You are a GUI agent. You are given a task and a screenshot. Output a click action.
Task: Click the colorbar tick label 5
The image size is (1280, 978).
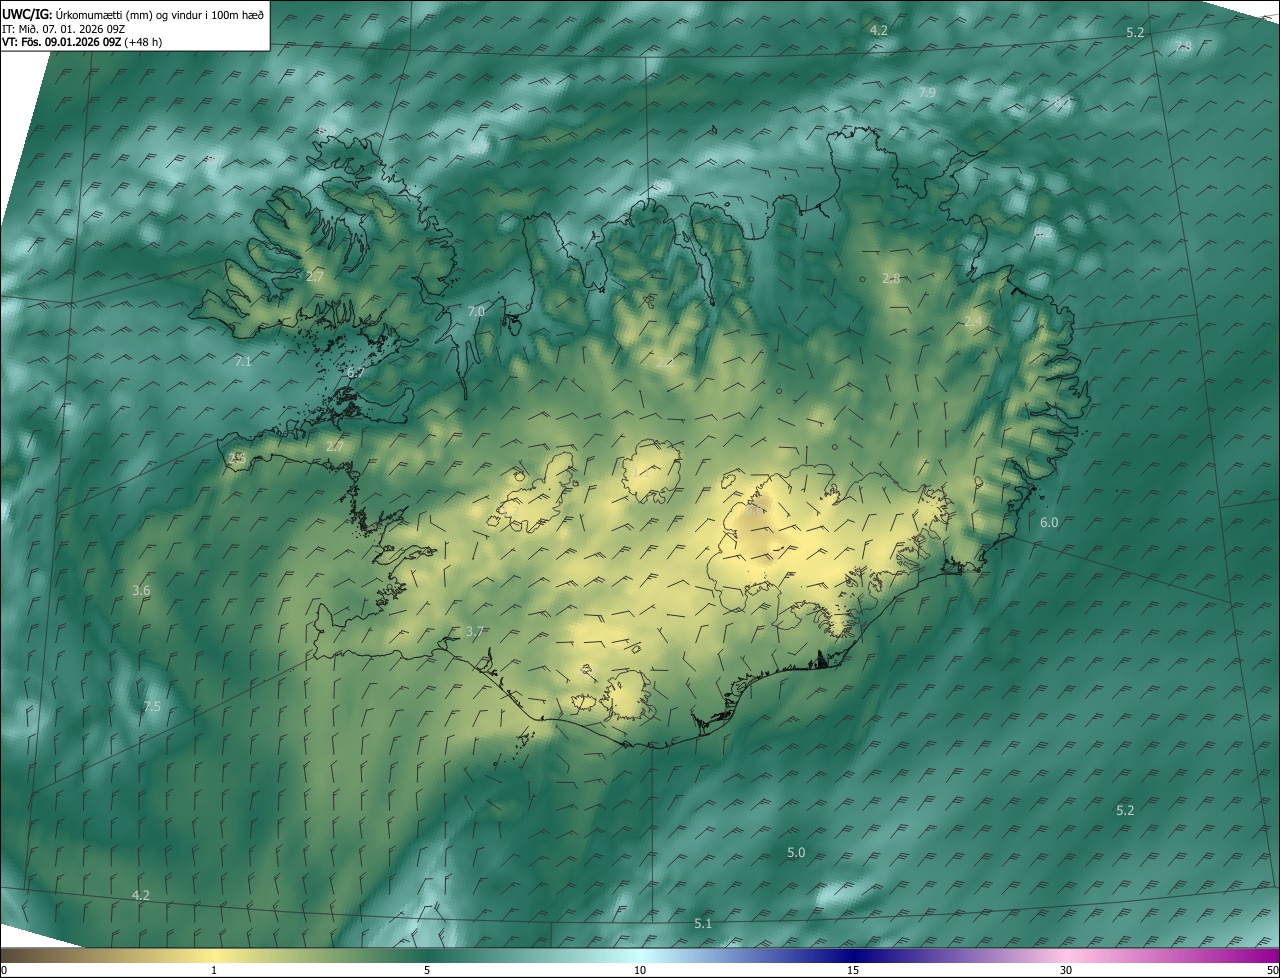pyautogui.click(x=427, y=971)
